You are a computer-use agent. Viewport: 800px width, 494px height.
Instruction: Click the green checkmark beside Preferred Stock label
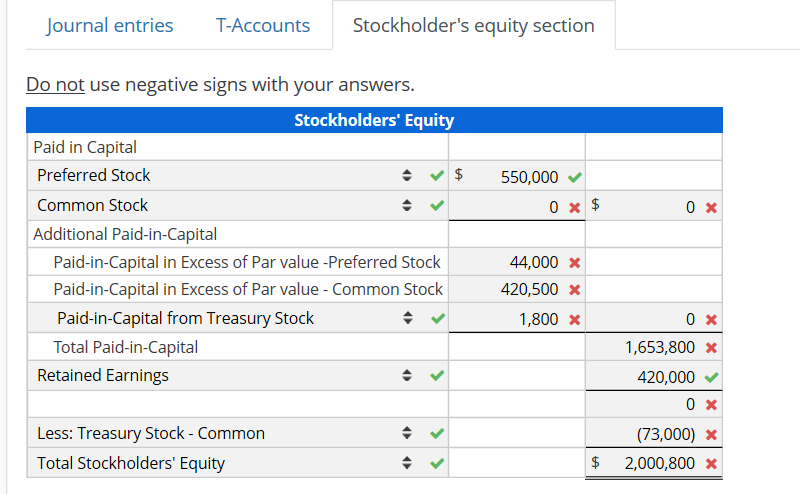(x=437, y=176)
